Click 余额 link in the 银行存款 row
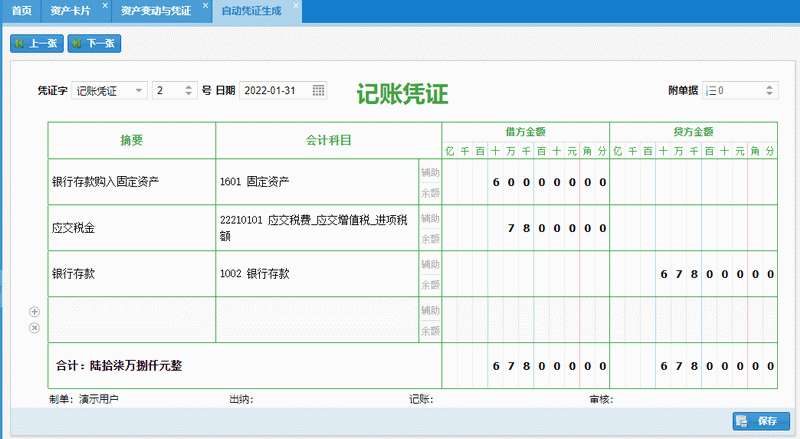The height and width of the screenshot is (439, 800). [x=429, y=284]
